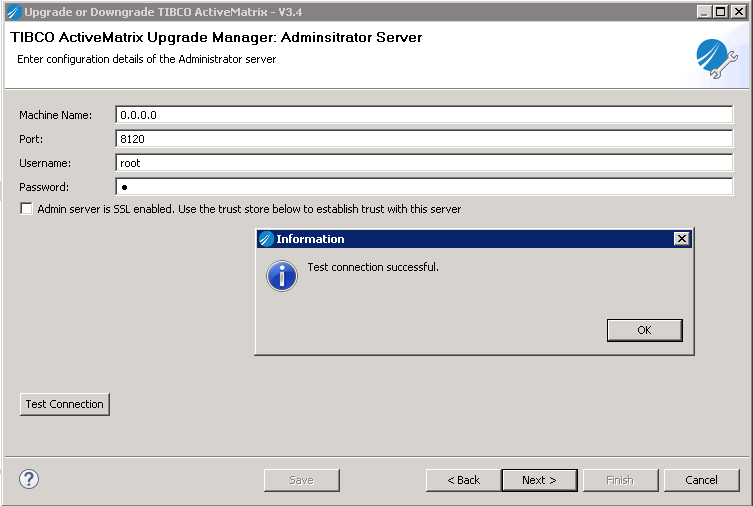The height and width of the screenshot is (506, 753).
Task: Click the TIBCO icon in main title bar
Action: tap(12, 11)
